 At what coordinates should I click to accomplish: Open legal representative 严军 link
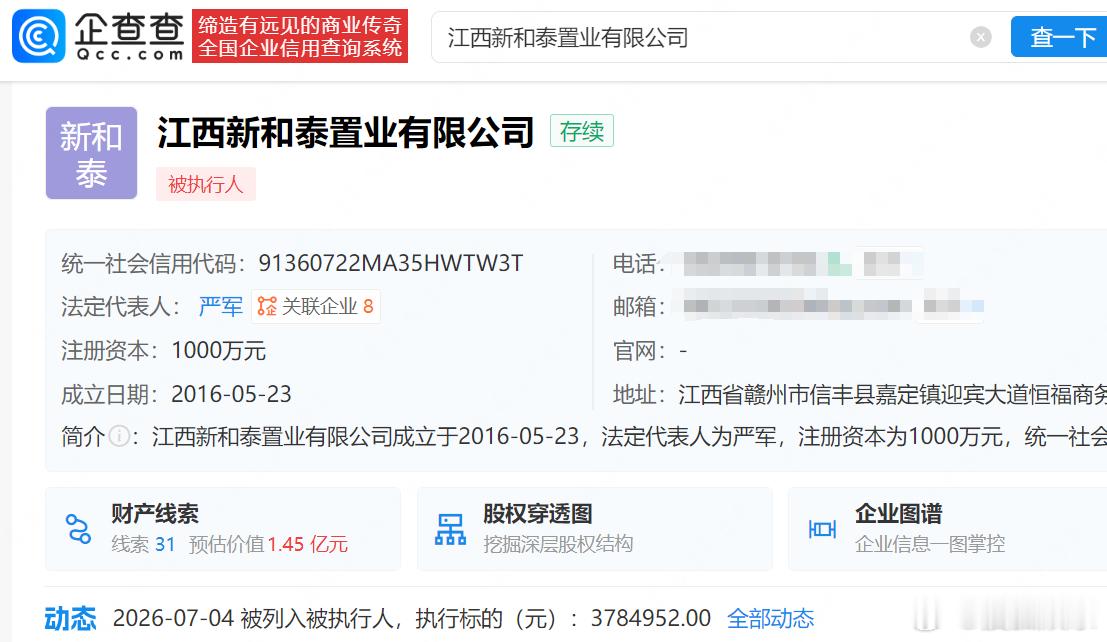coord(220,307)
